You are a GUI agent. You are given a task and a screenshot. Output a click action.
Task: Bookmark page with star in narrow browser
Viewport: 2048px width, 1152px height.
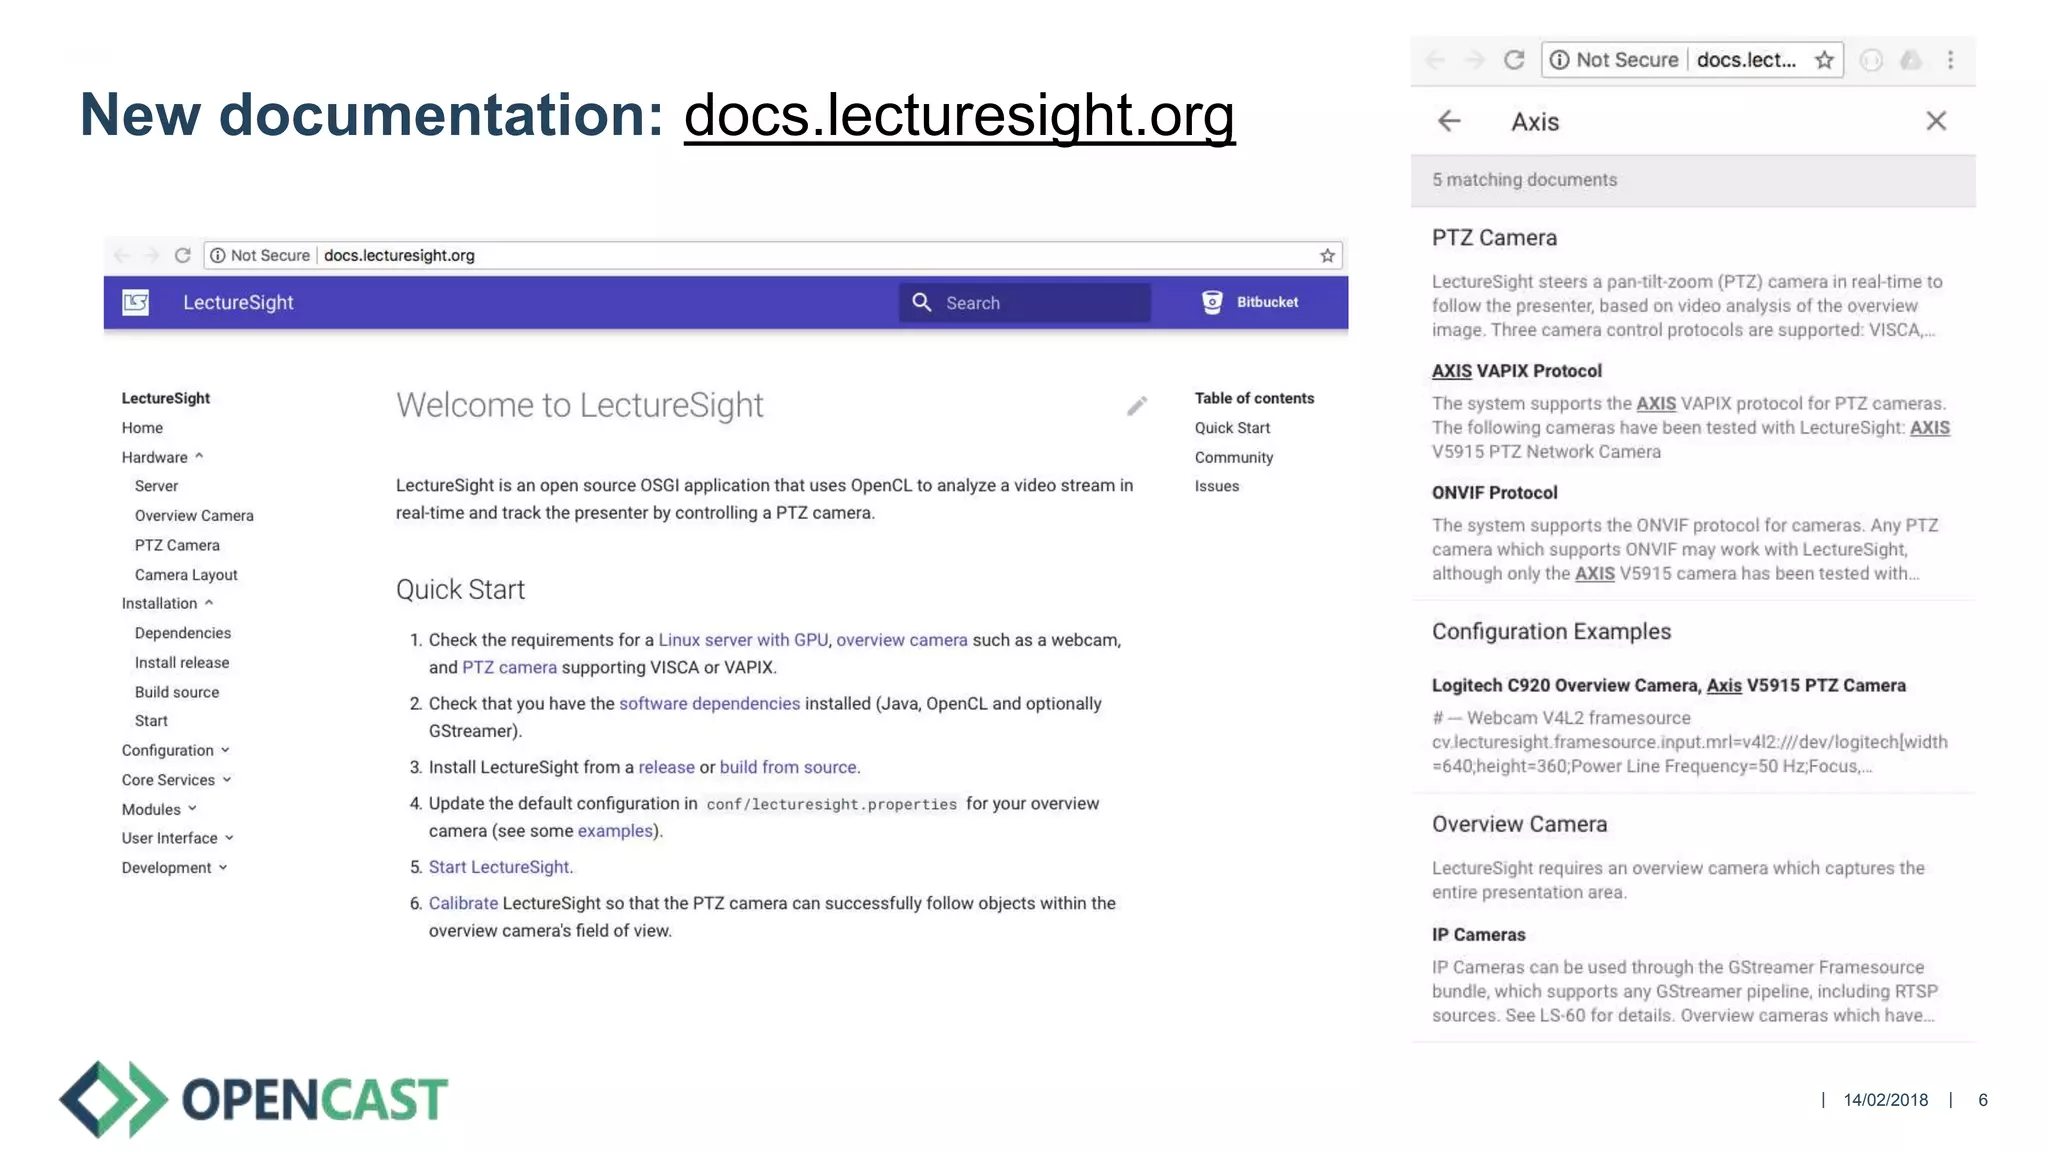[x=1824, y=60]
